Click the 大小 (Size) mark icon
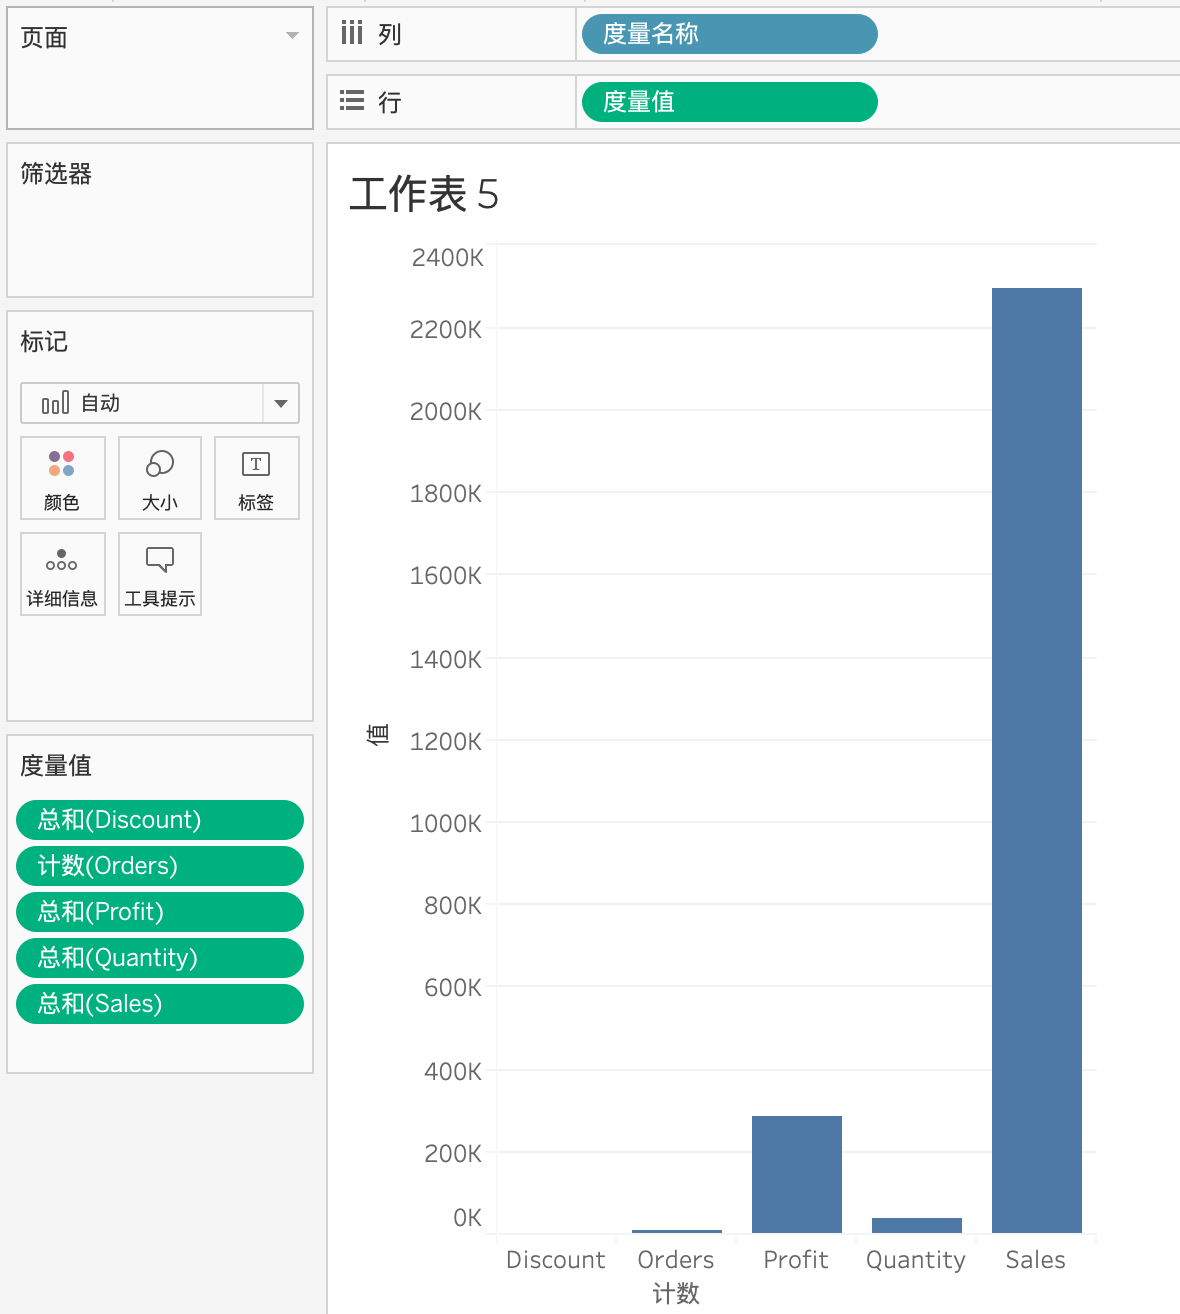 (x=159, y=478)
